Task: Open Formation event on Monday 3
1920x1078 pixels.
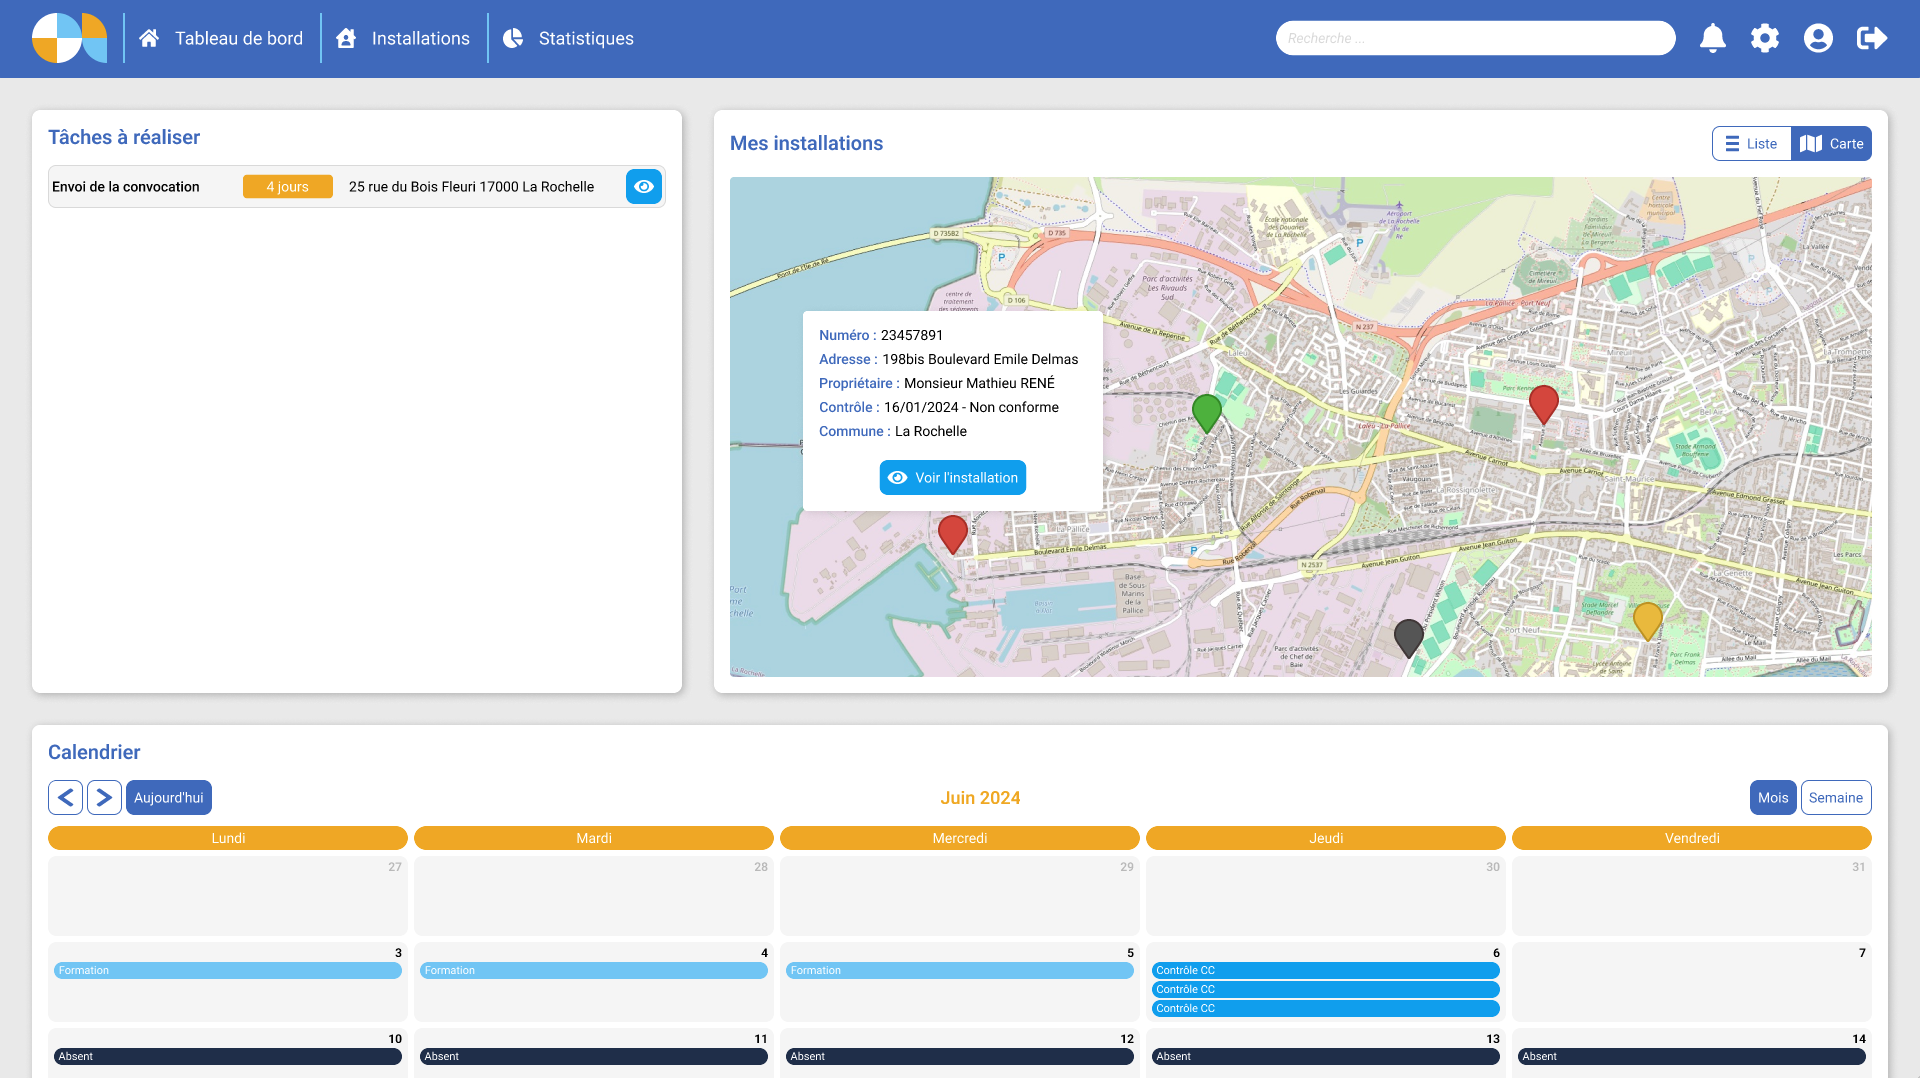Action: tap(228, 970)
